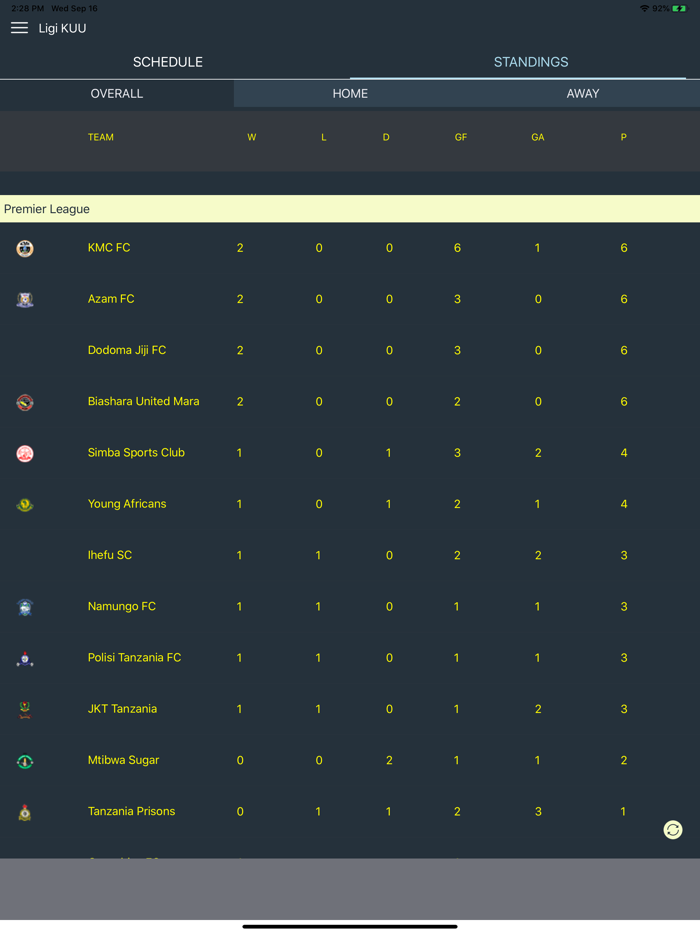Tap the JKT Tanzania club crest

(25, 708)
